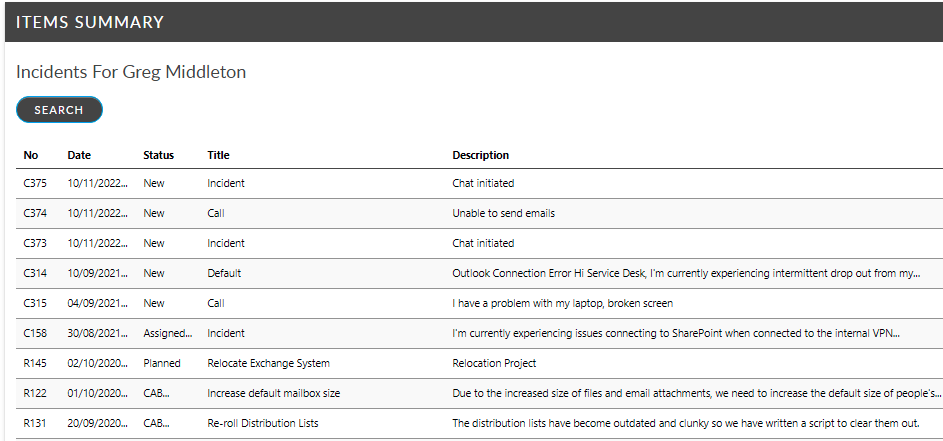Click the Planned status of R145

[x=162, y=364]
